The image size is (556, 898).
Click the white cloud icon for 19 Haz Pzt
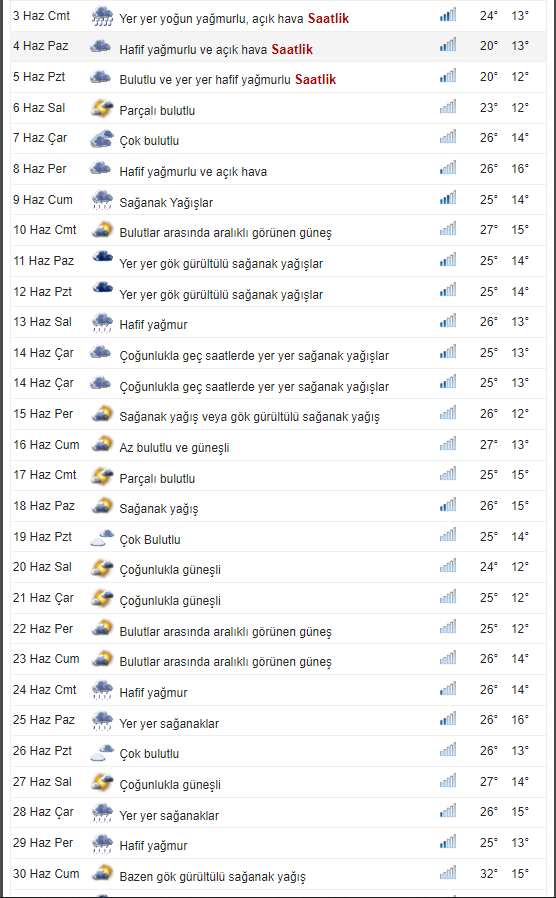102,538
